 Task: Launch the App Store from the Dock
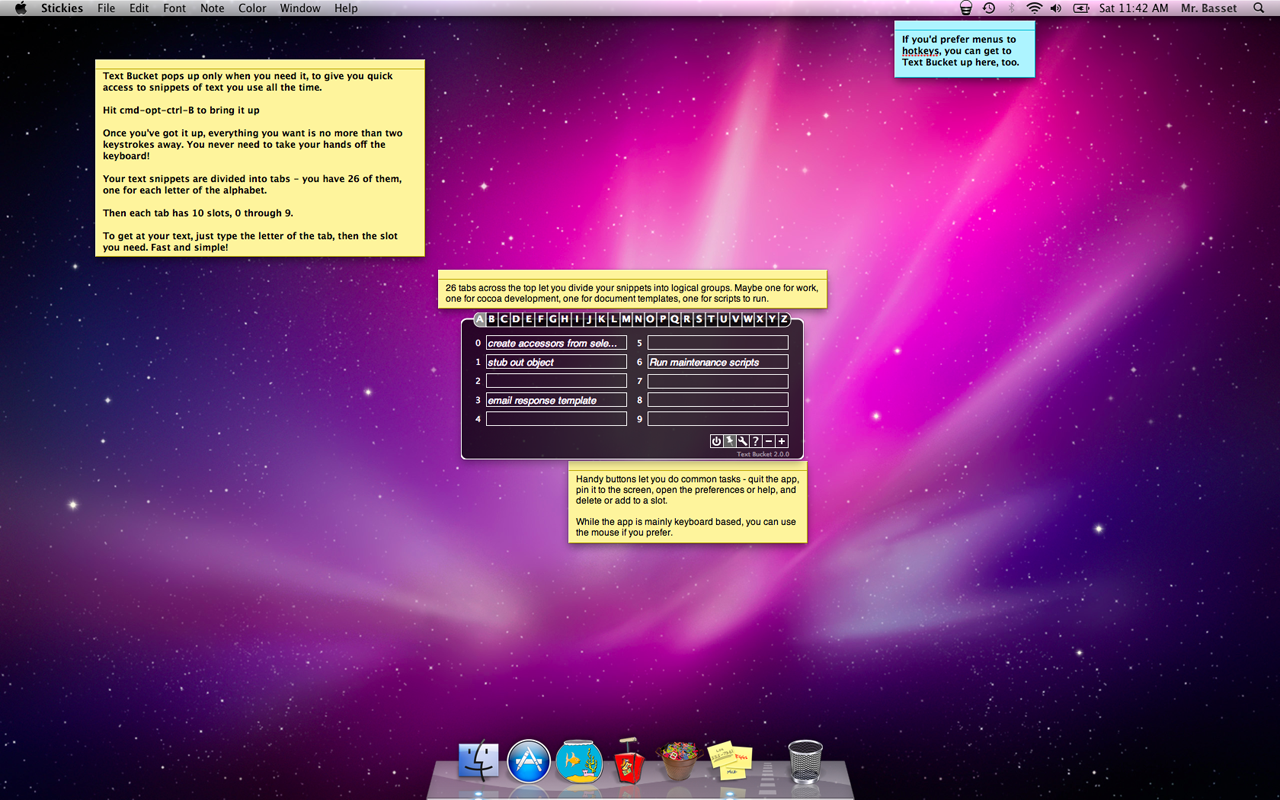point(529,762)
